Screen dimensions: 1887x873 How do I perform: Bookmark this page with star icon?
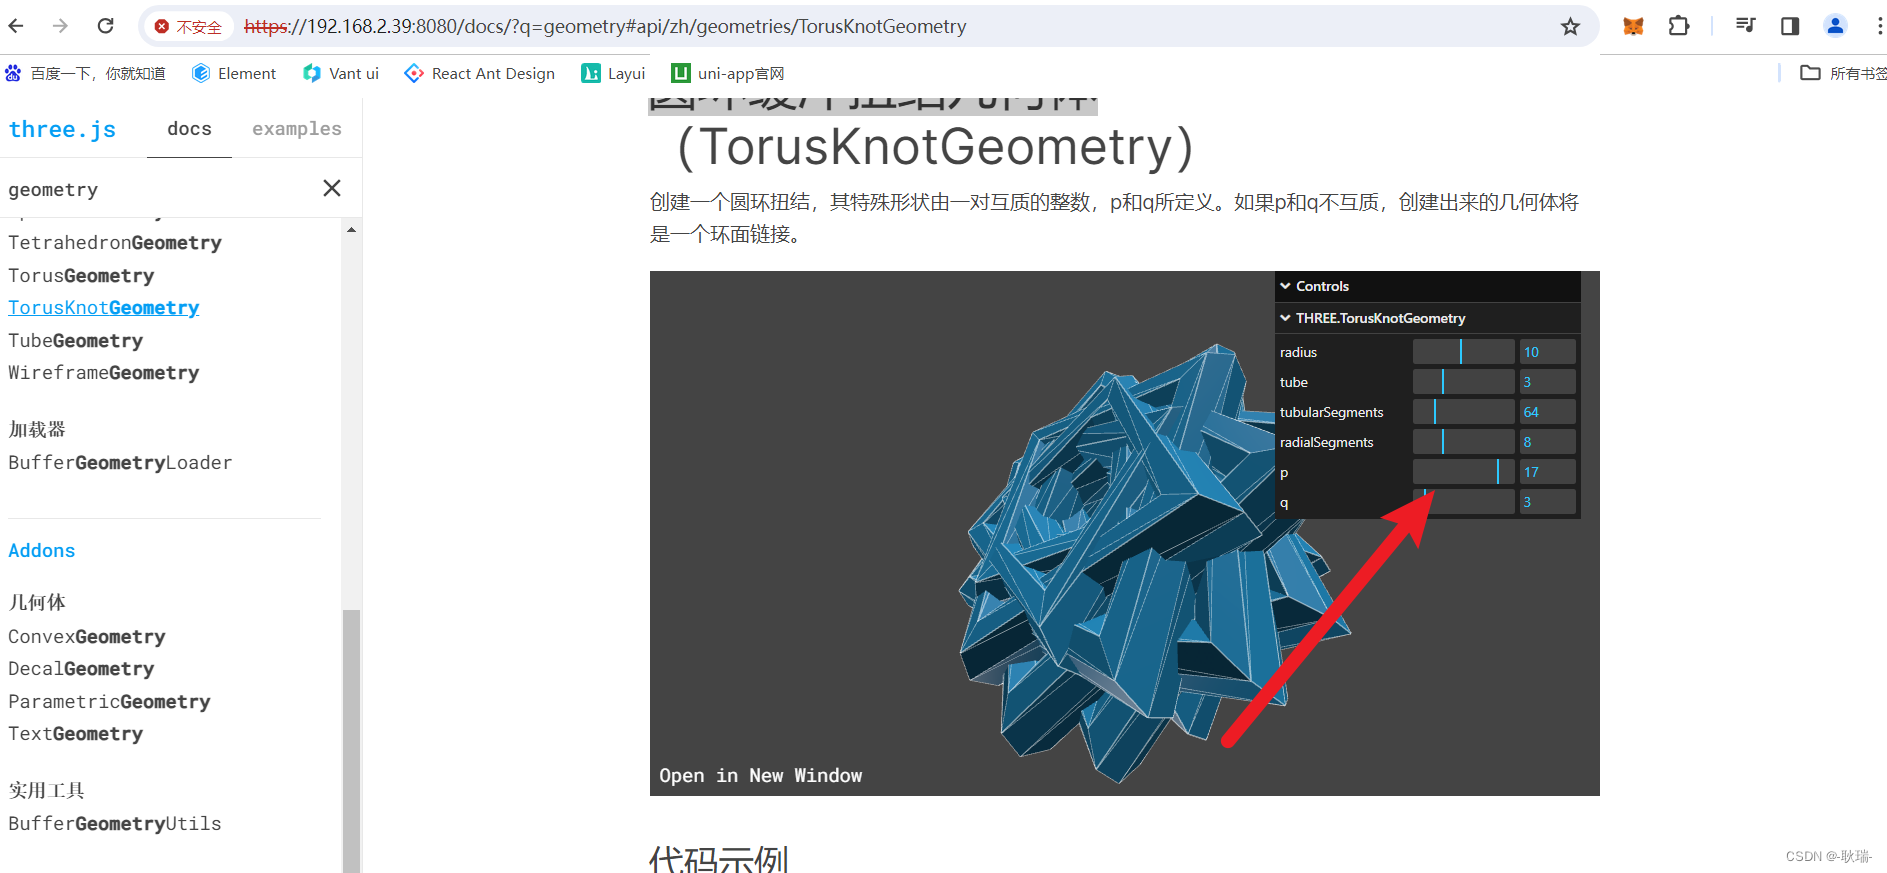(1570, 27)
